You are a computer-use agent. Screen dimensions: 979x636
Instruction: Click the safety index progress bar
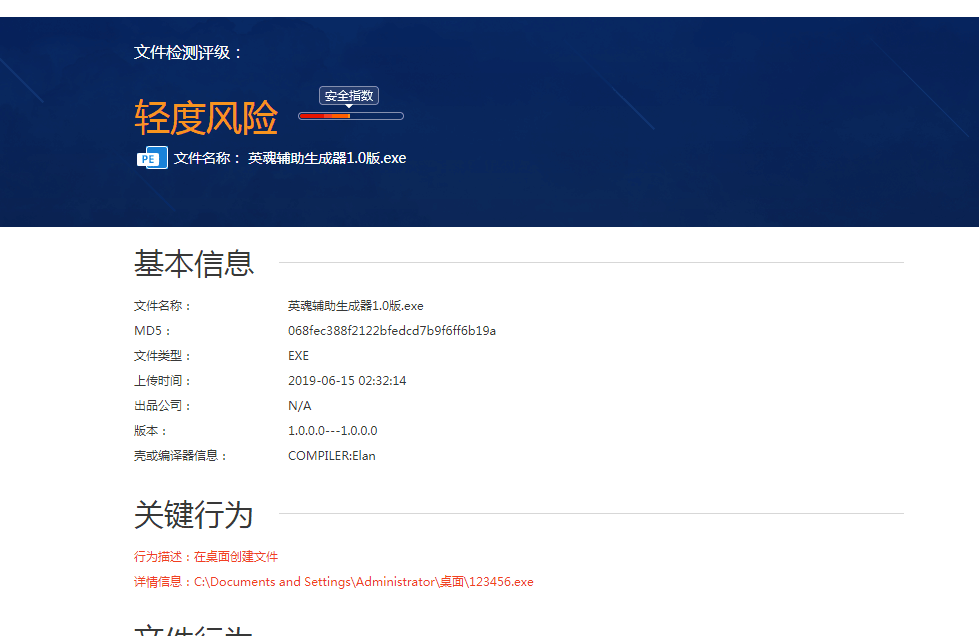coord(350,116)
